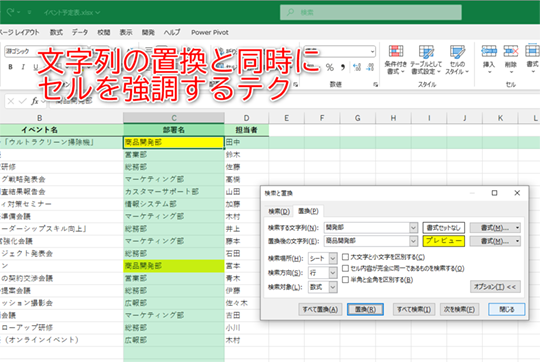The height and width of the screenshot is (362, 540).
Task: Increase decimal places button
Action: (x=357, y=67)
